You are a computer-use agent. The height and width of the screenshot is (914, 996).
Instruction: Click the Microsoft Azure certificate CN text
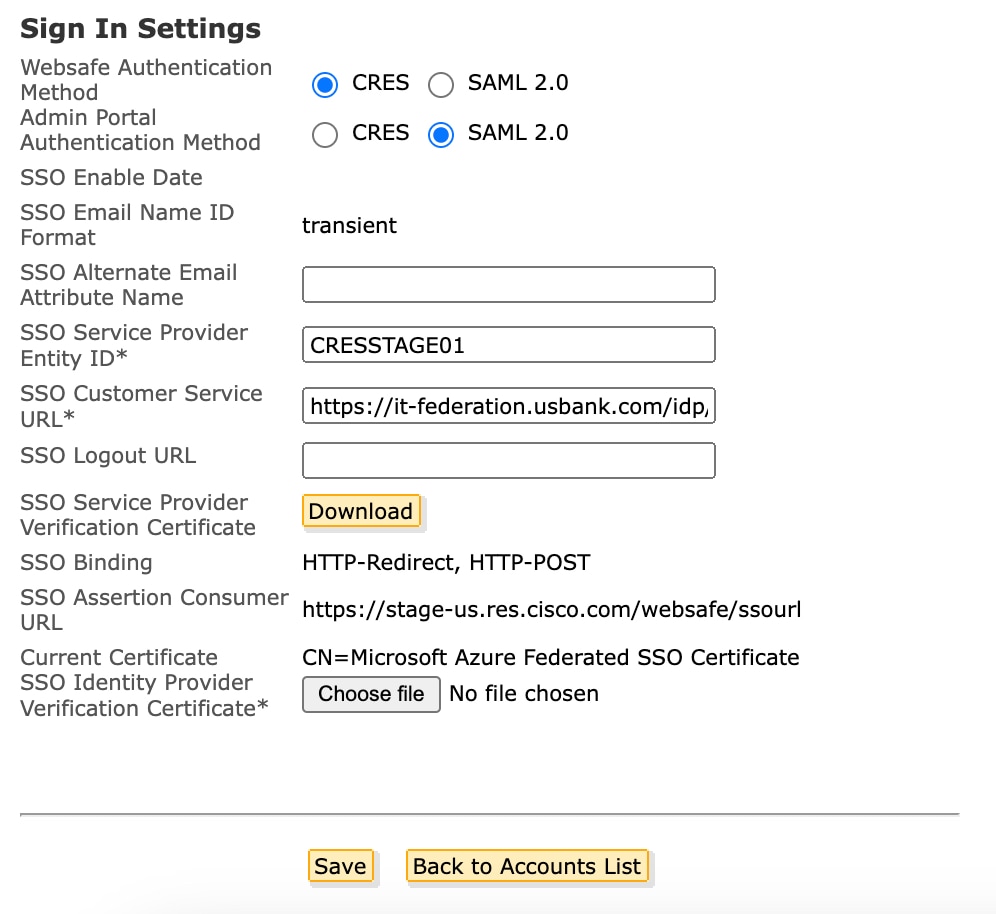tap(551, 657)
